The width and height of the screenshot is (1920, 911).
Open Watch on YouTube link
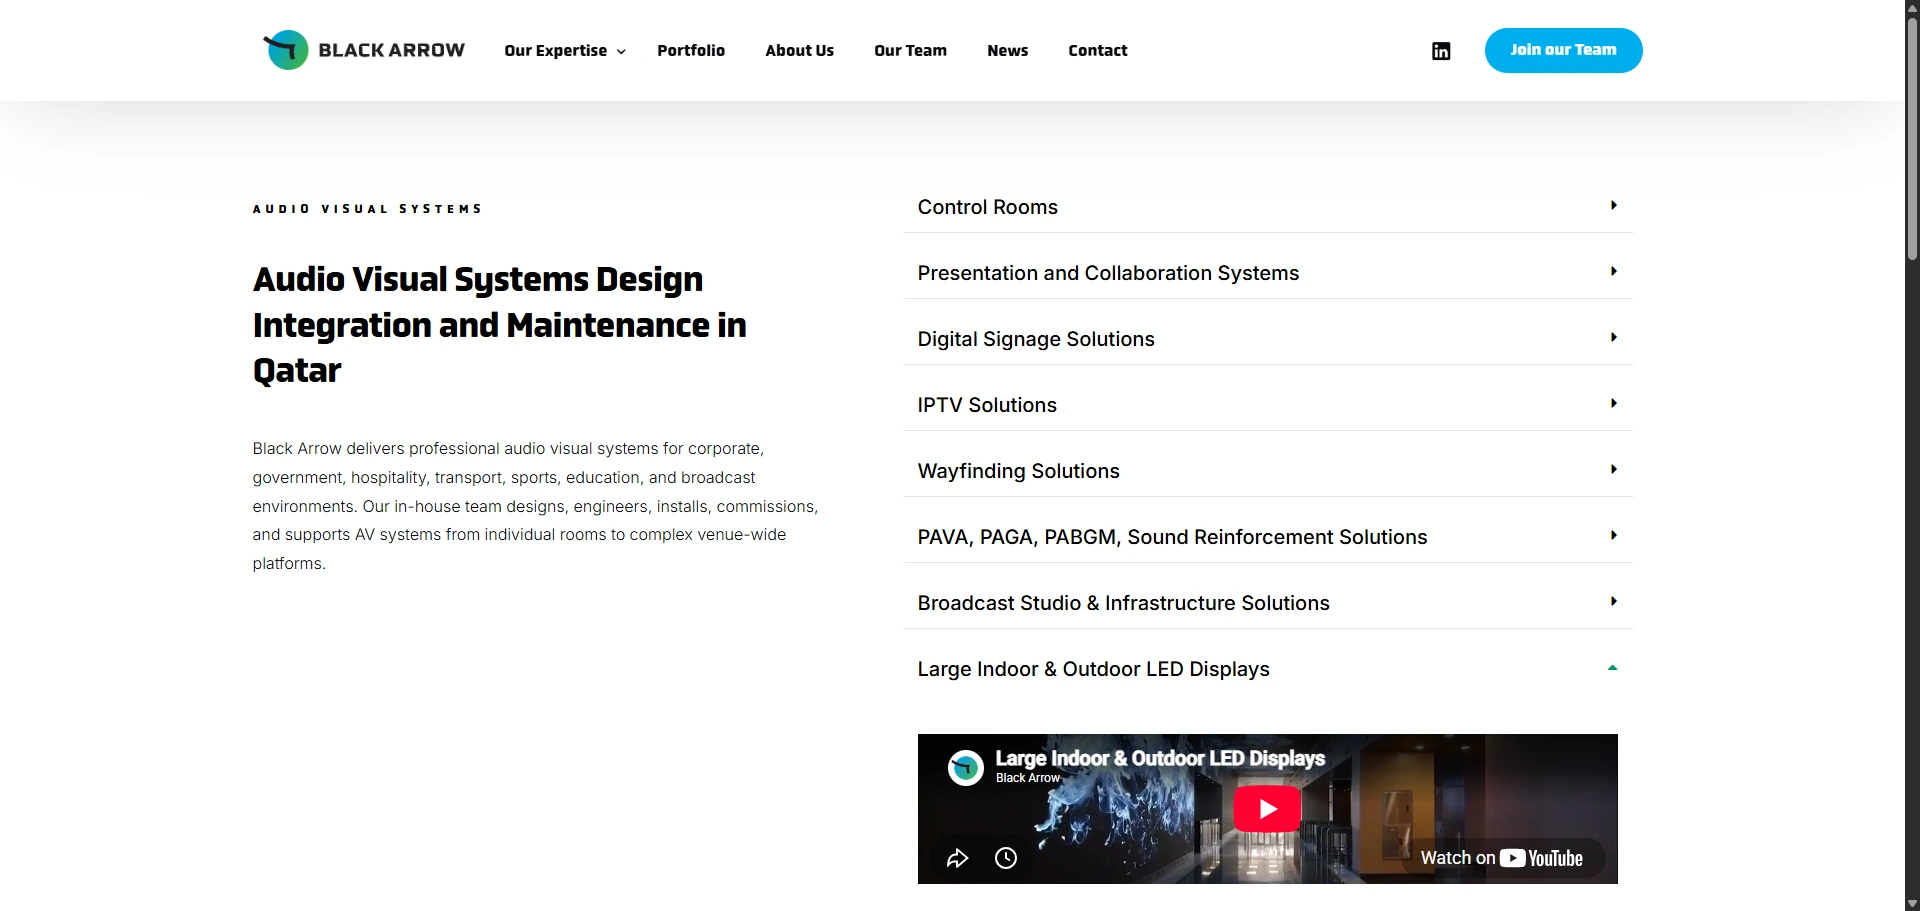point(1502,858)
